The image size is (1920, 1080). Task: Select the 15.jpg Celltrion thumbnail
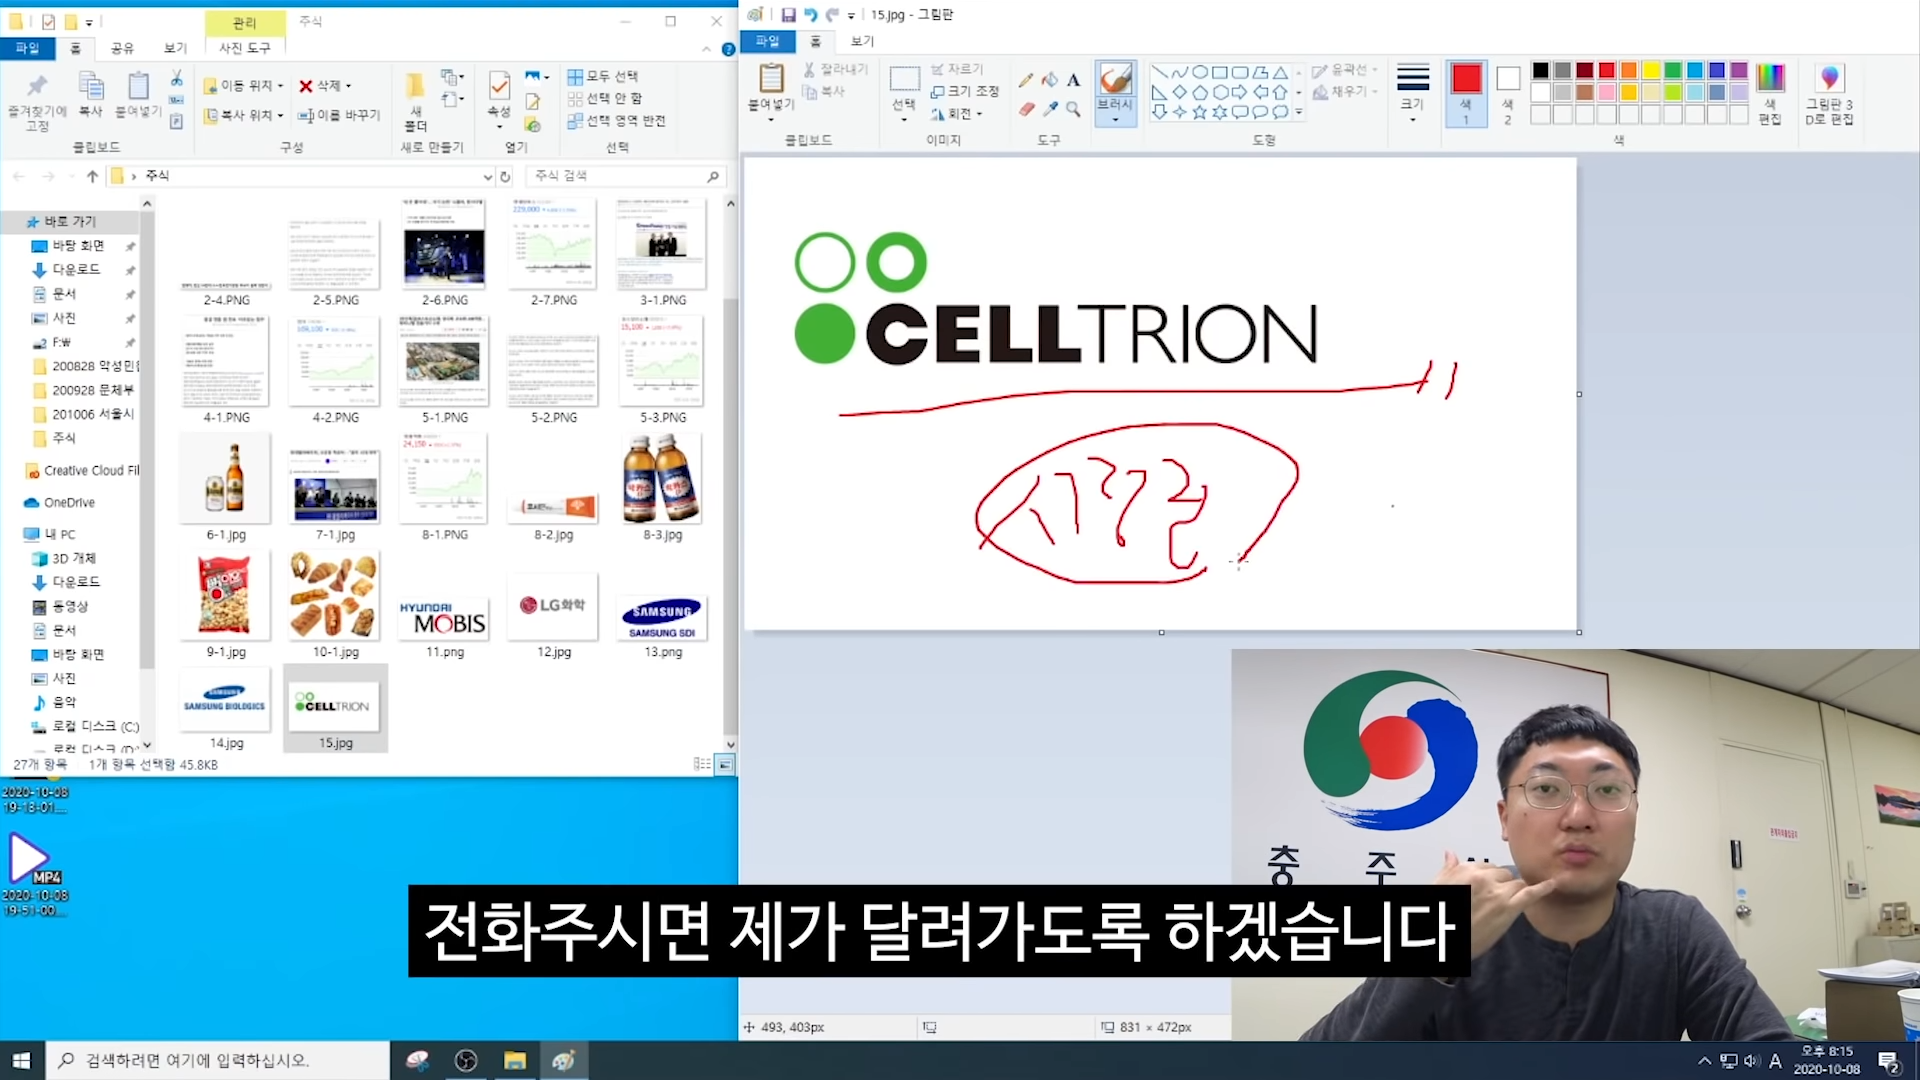tap(336, 707)
